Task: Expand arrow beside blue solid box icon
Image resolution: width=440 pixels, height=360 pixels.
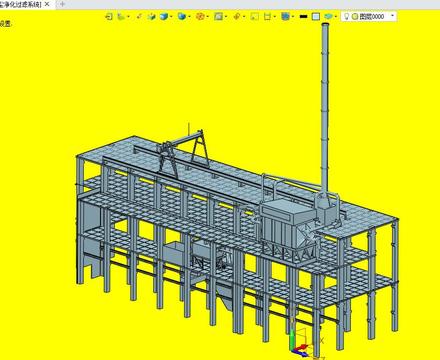Action: point(171,16)
